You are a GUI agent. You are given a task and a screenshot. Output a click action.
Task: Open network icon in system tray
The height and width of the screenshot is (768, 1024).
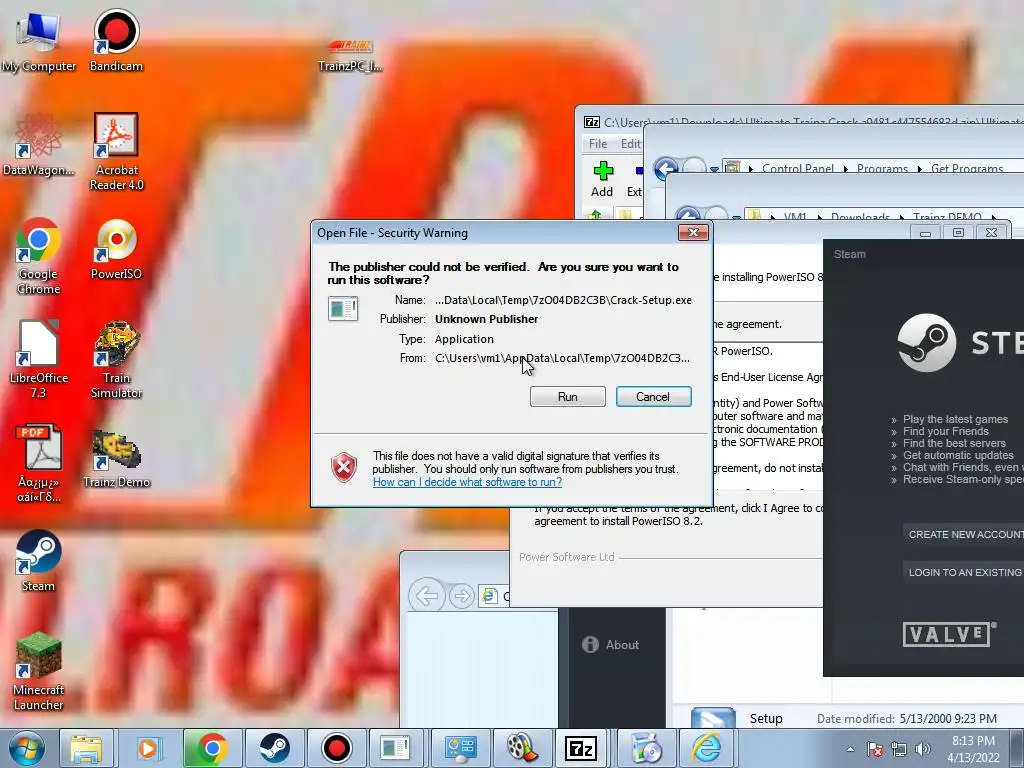(899, 749)
